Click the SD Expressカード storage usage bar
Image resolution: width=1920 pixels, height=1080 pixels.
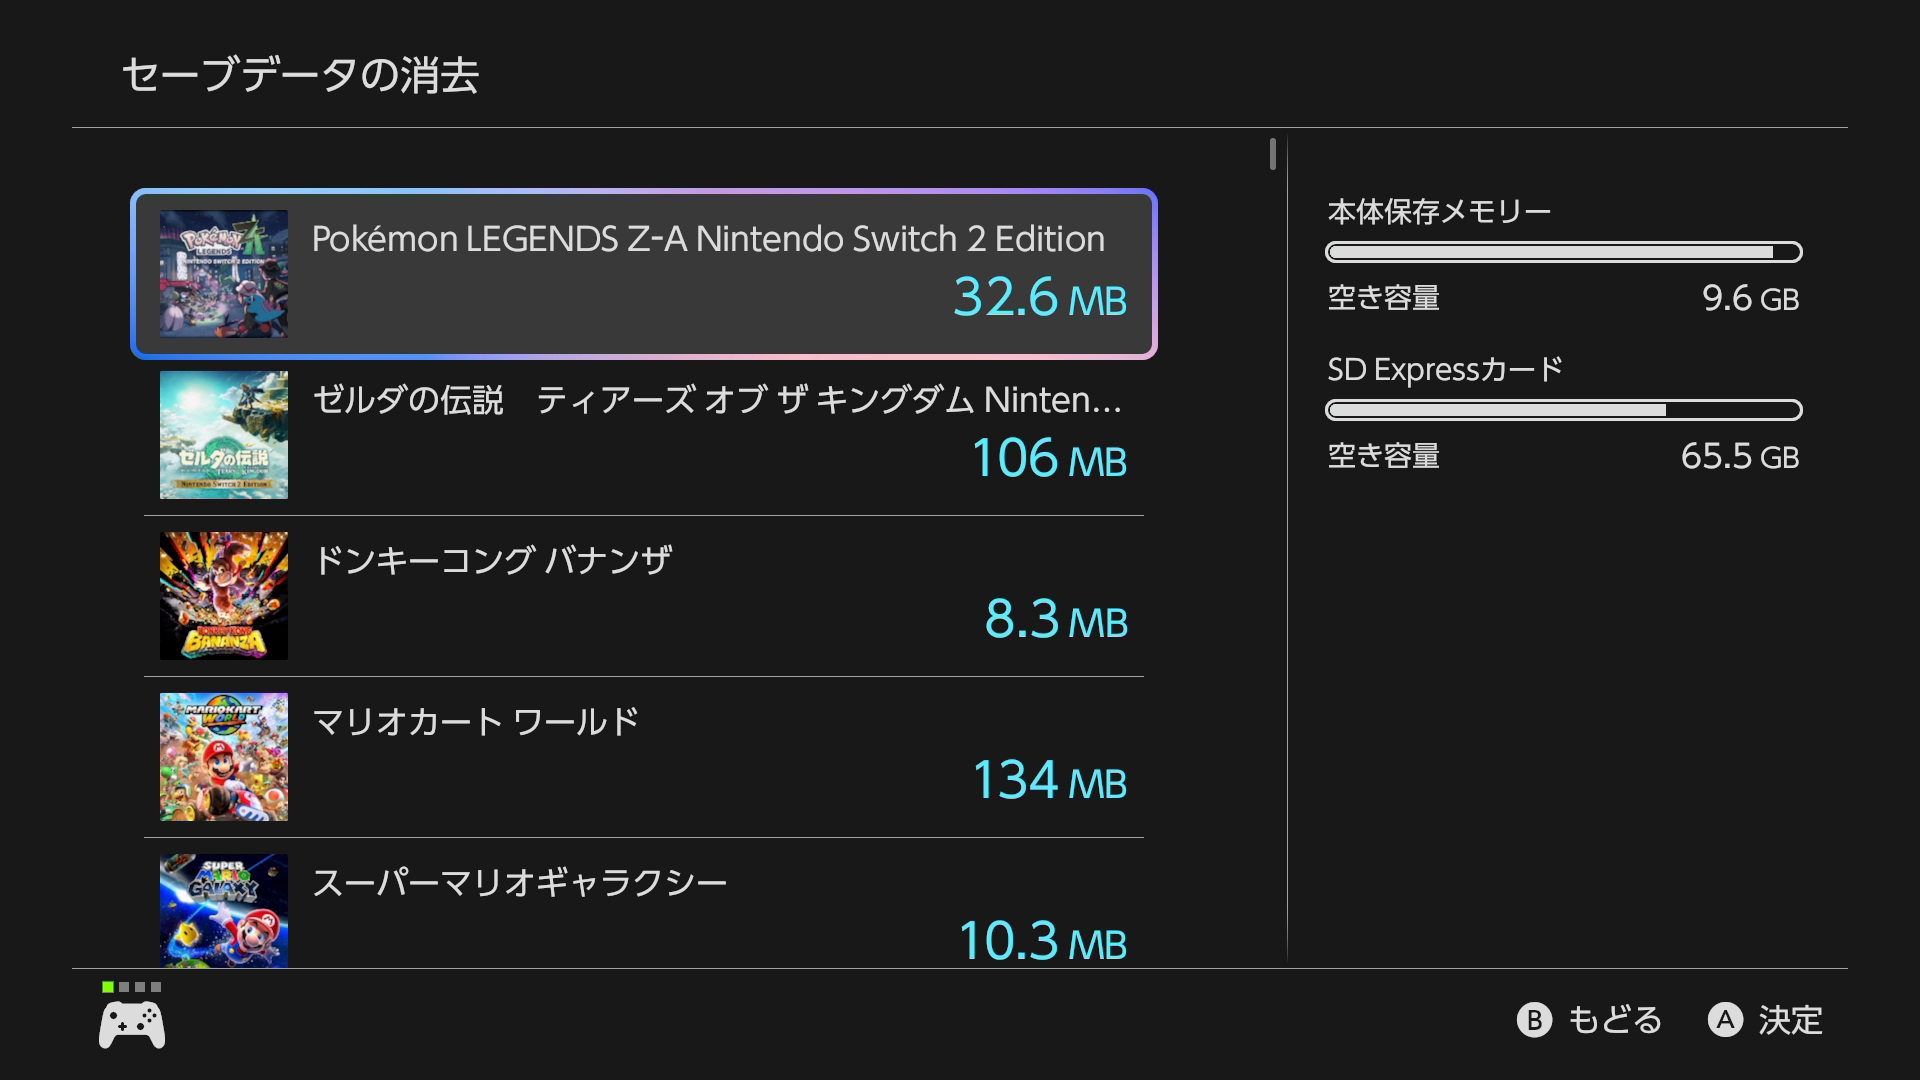[x=1563, y=410]
